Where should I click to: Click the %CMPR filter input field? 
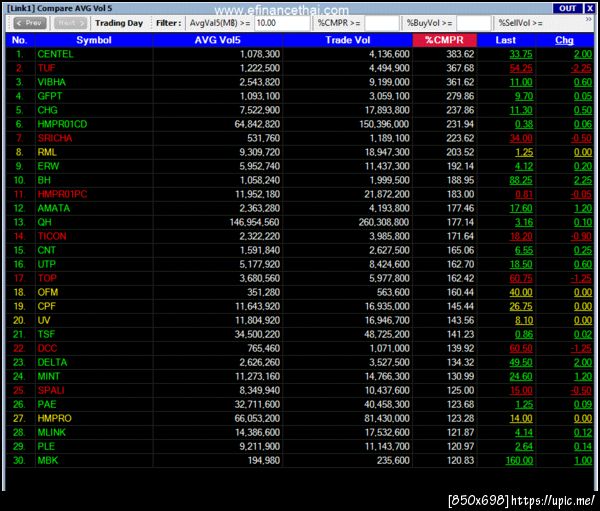coord(382,23)
